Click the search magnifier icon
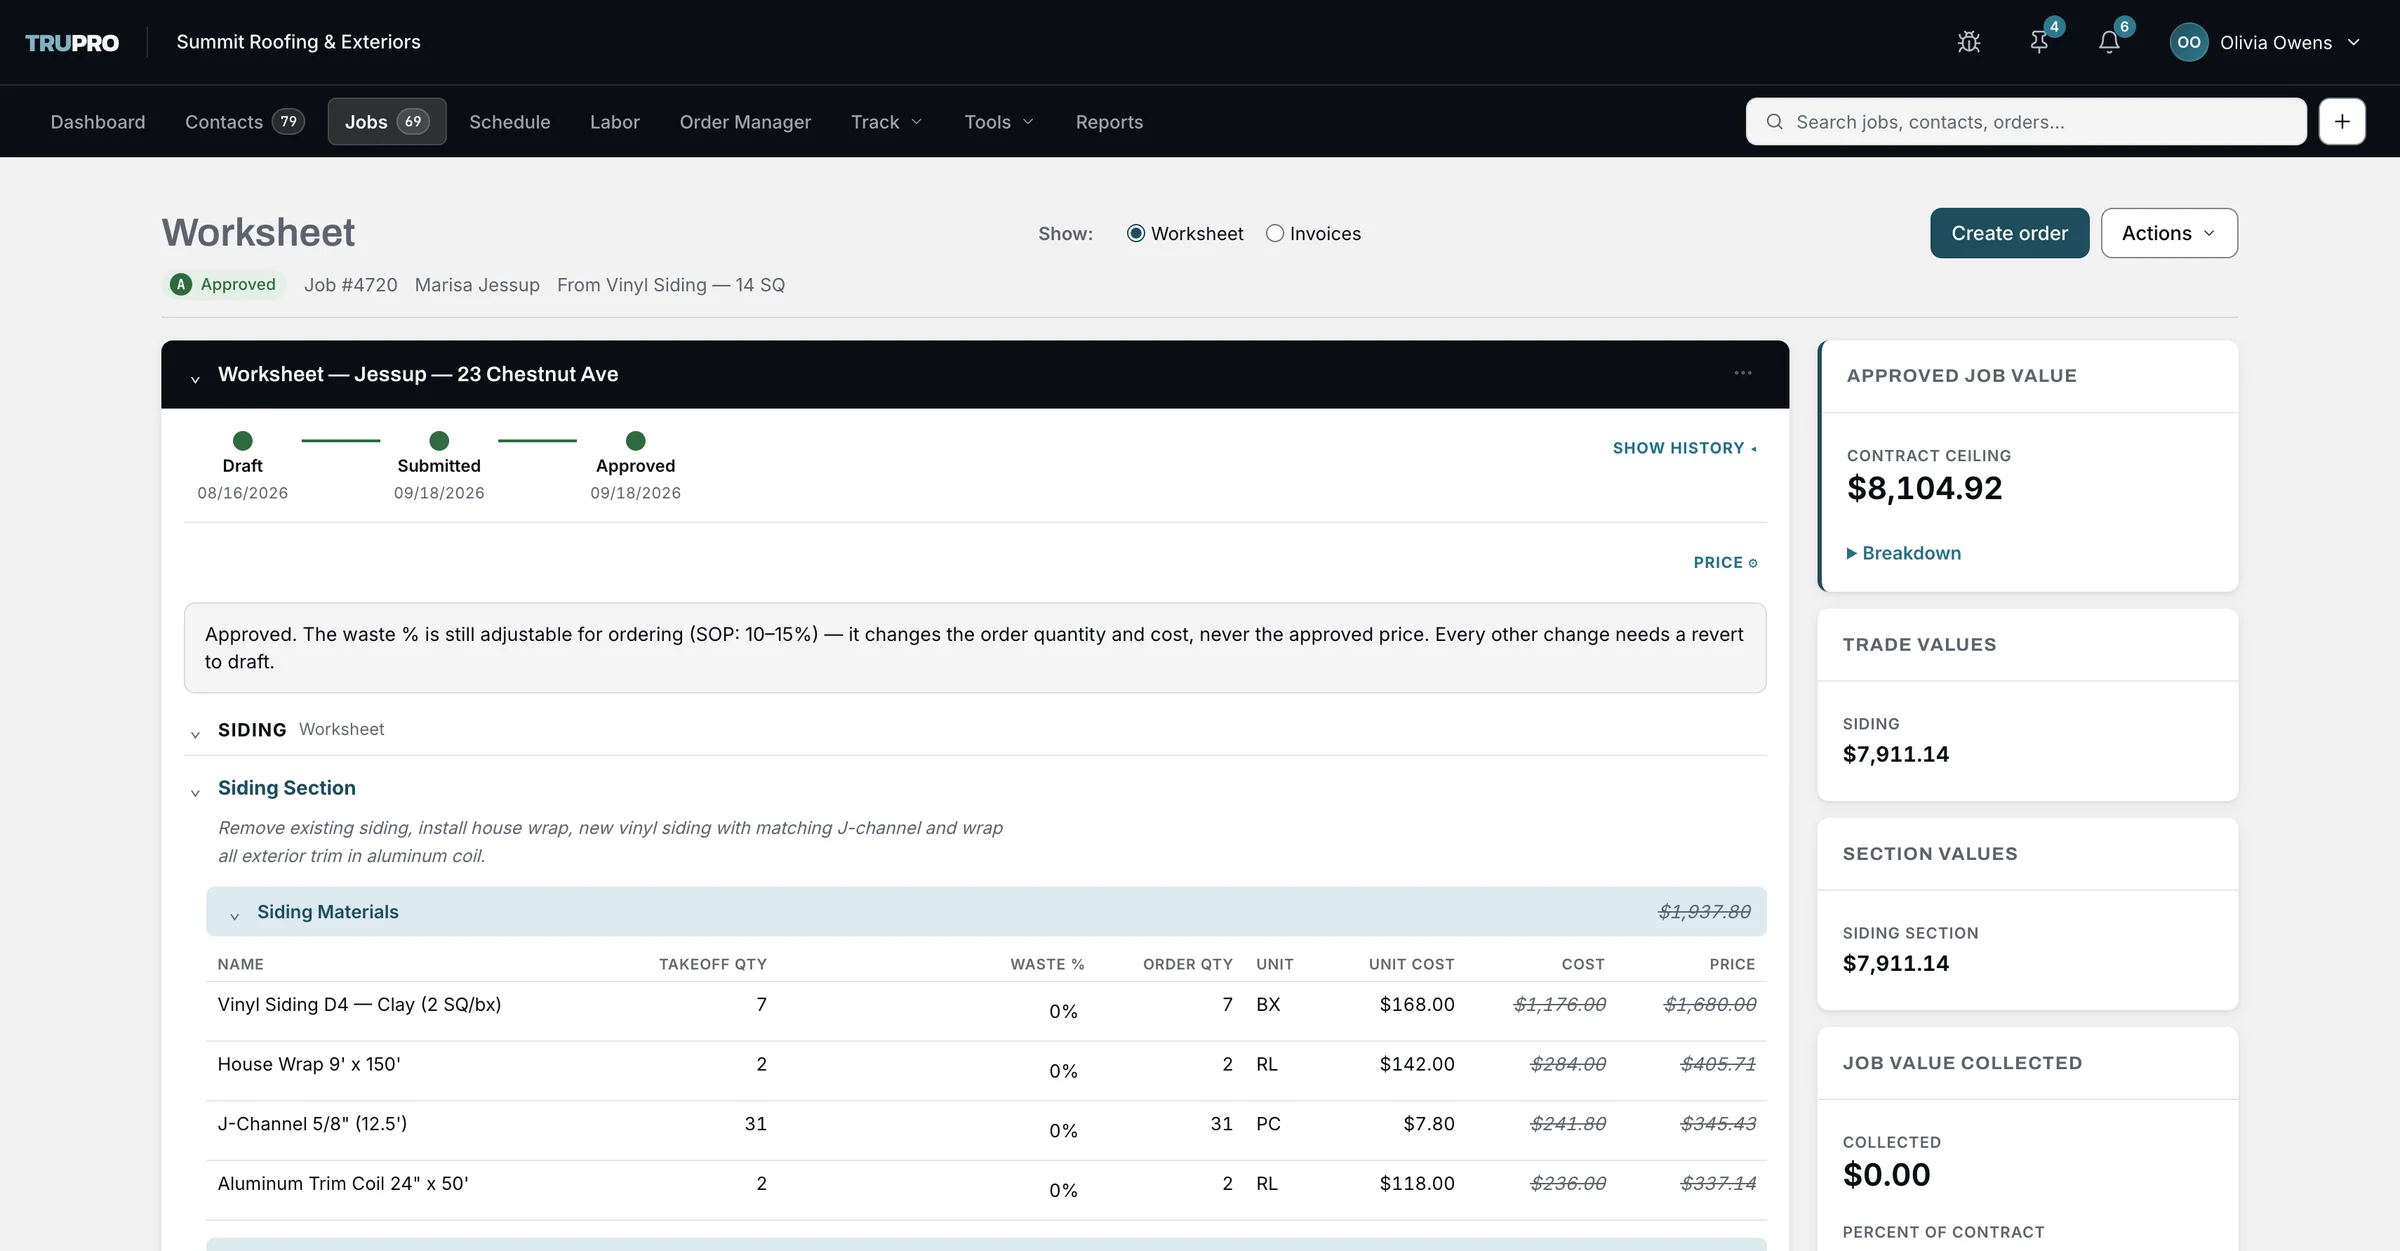This screenshot has height=1251, width=2400. (1774, 122)
